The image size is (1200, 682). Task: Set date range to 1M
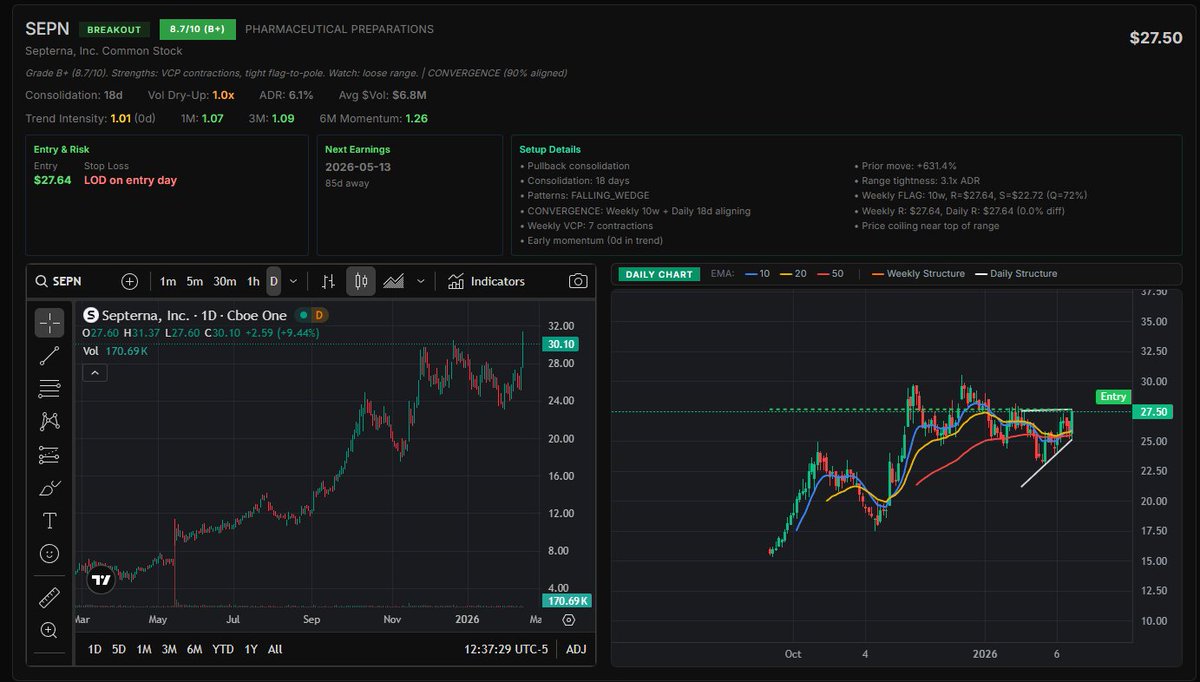click(x=144, y=649)
